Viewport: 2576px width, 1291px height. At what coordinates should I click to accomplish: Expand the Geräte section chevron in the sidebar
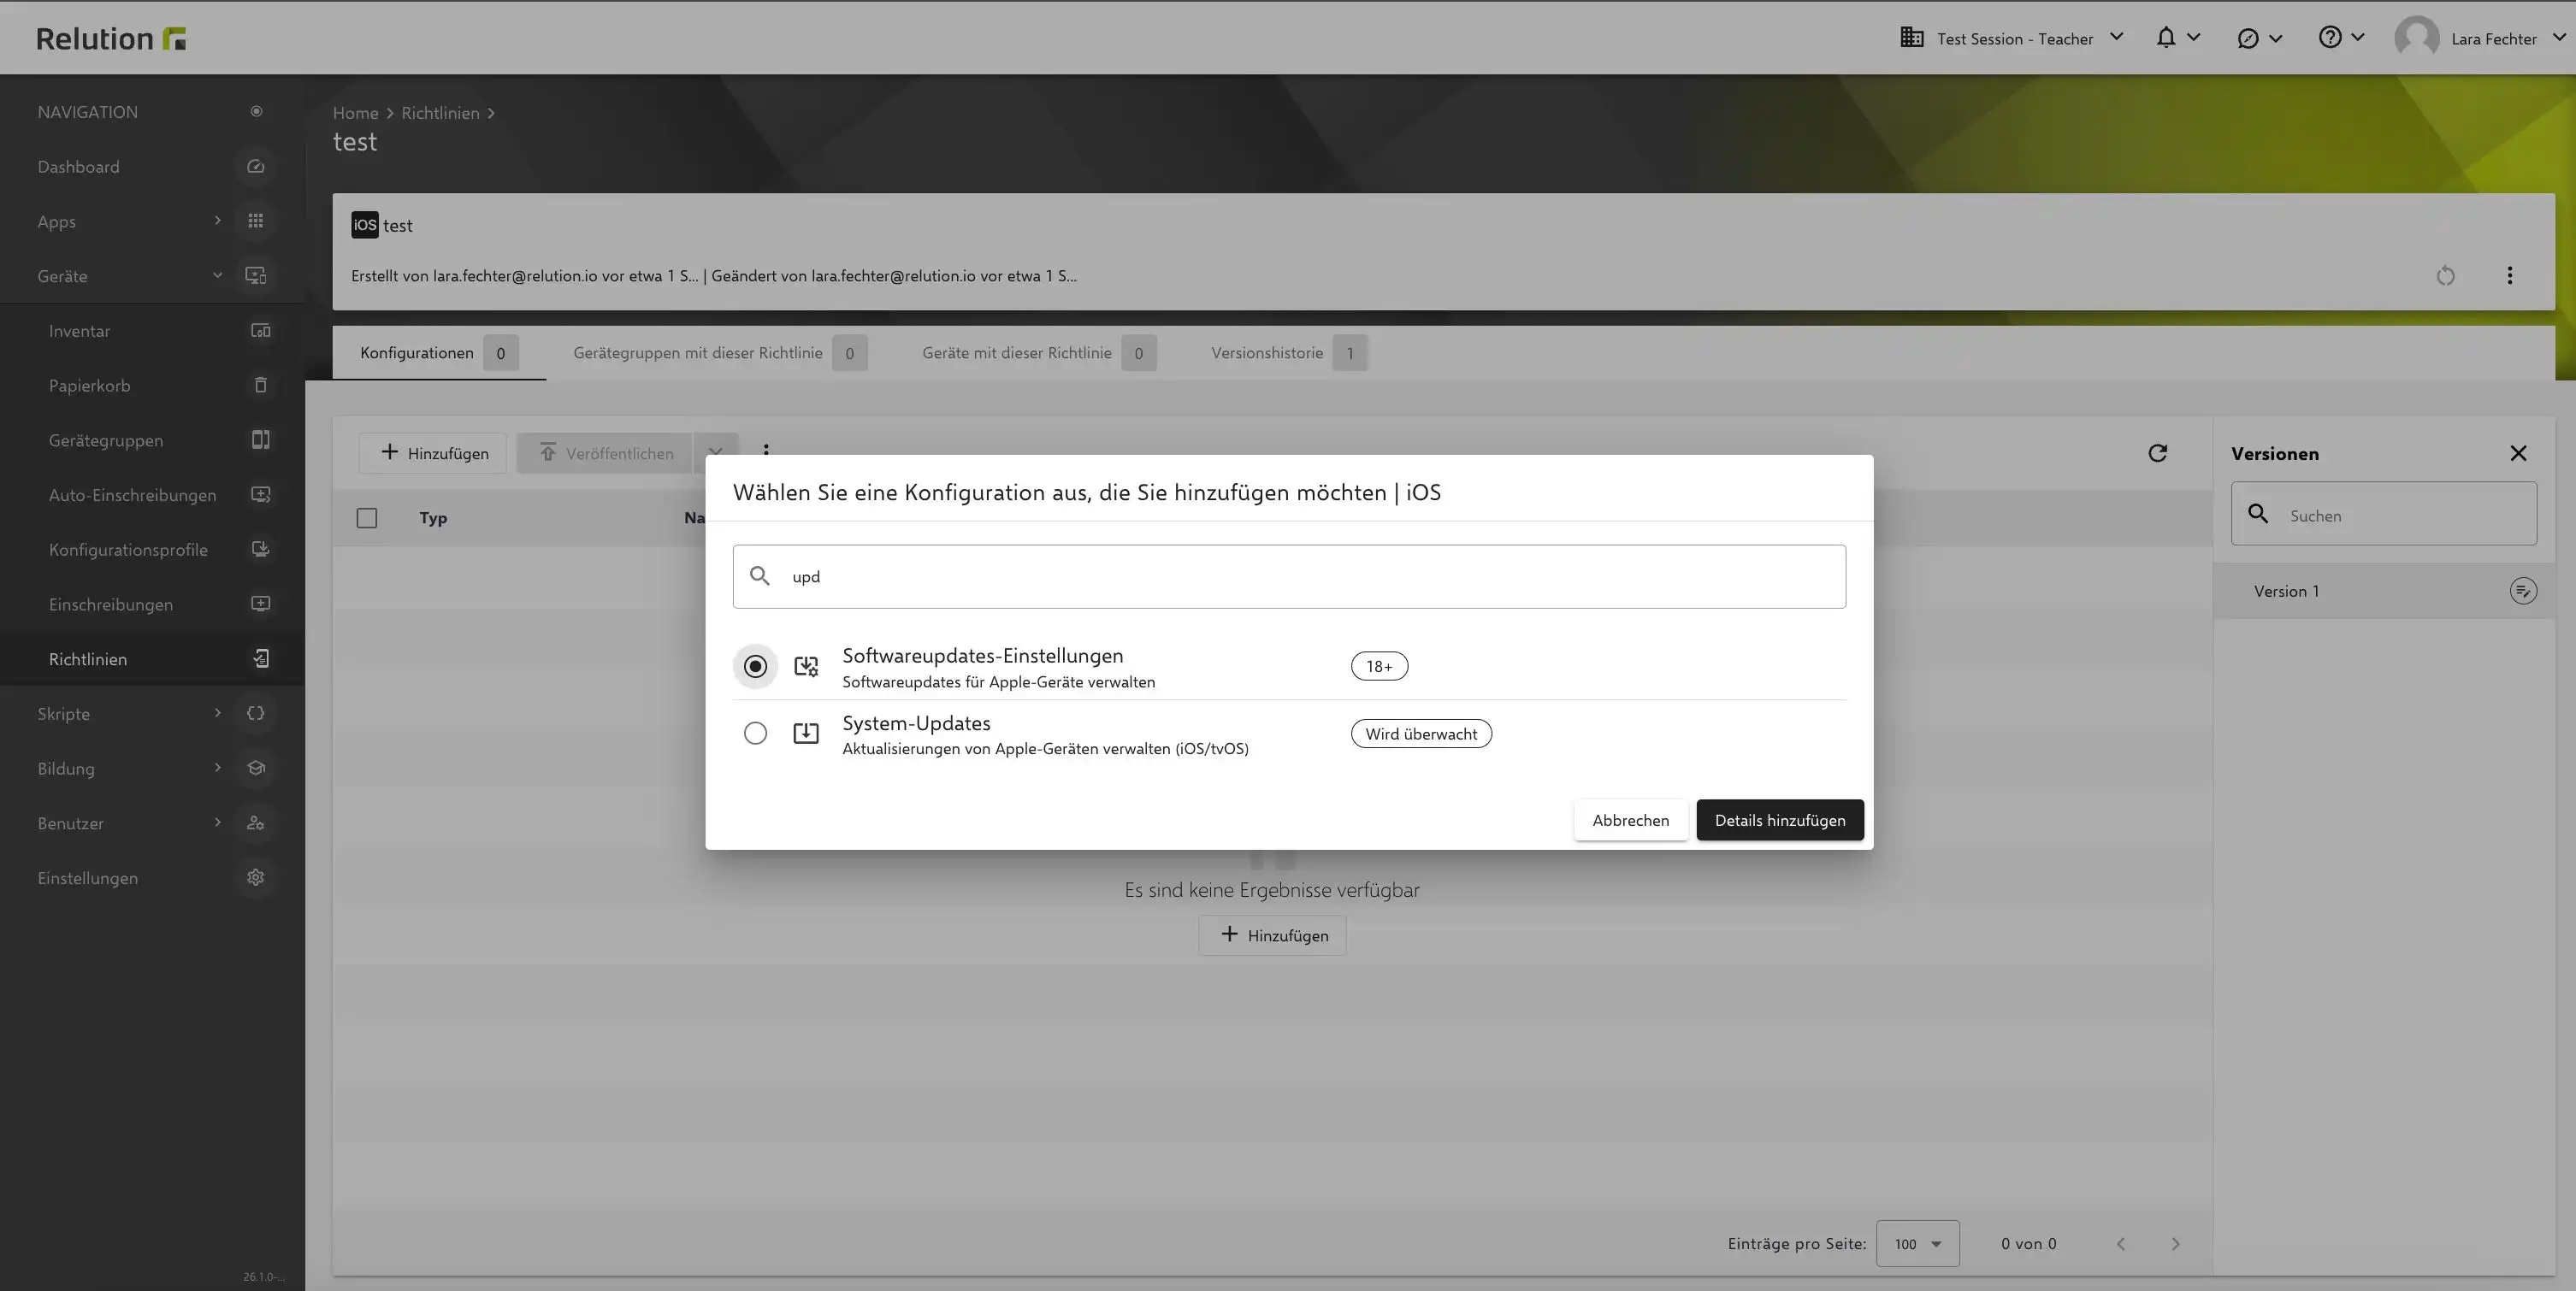click(x=217, y=275)
